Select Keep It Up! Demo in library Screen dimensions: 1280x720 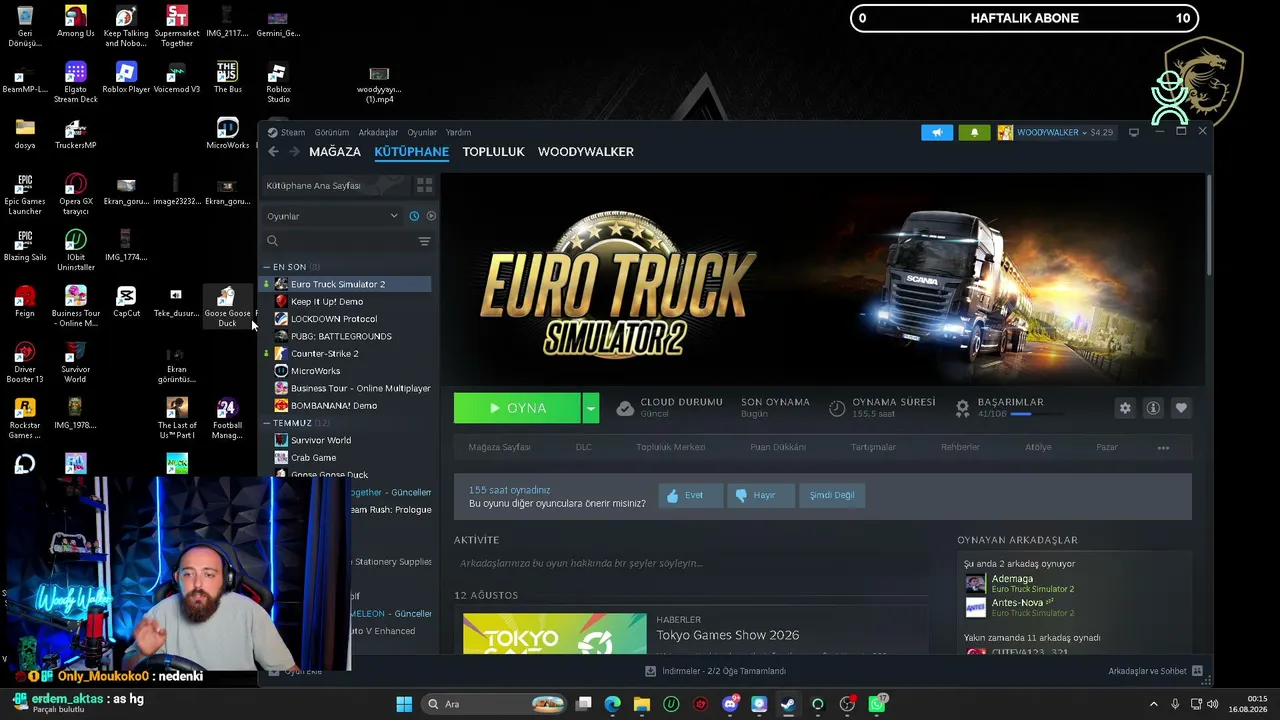pos(347,302)
